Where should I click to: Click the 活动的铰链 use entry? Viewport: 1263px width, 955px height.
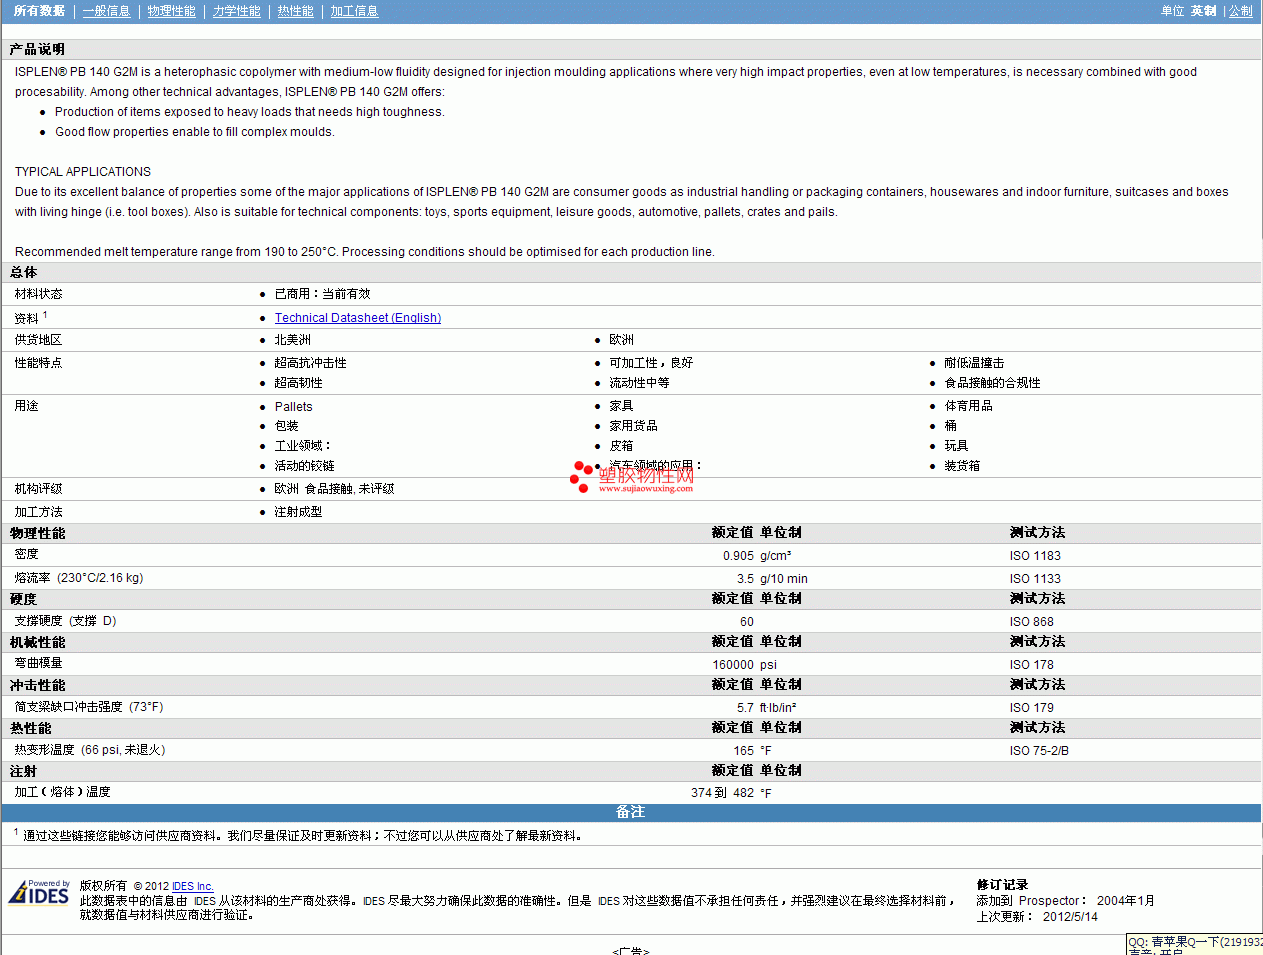[x=304, y=466]
